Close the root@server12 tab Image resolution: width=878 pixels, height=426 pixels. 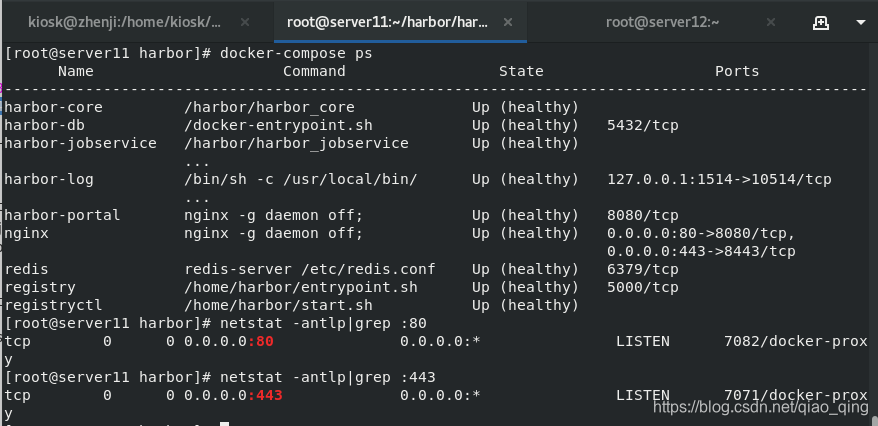pyautogui.click(x=770, y=22)
